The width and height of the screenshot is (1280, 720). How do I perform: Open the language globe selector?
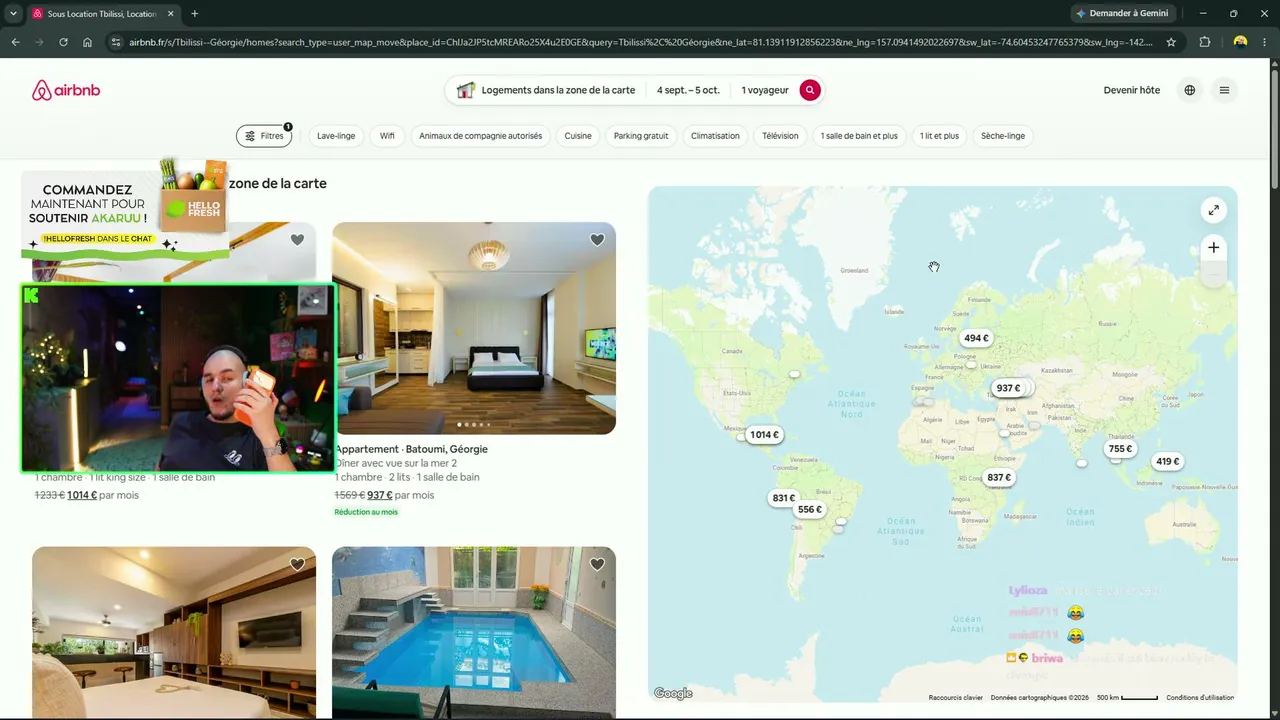1190,90
